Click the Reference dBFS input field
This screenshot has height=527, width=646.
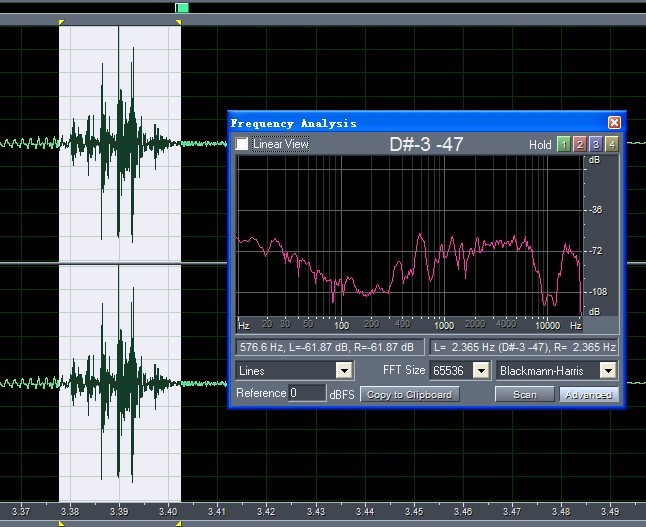coord(306,394)
